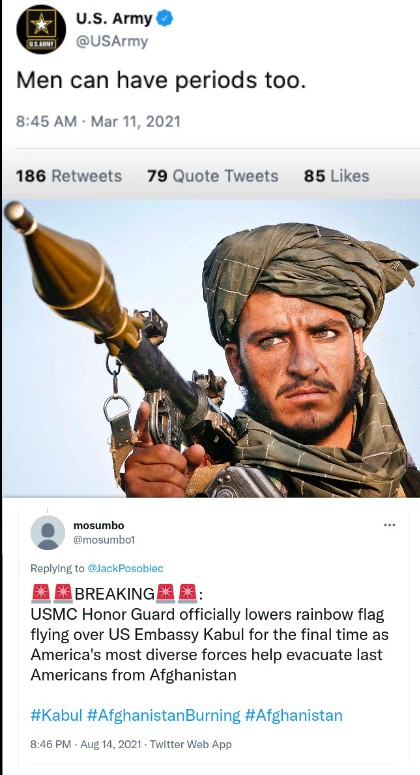
Task: Open the #Kabul hashtag
Action: click(56, 715)
